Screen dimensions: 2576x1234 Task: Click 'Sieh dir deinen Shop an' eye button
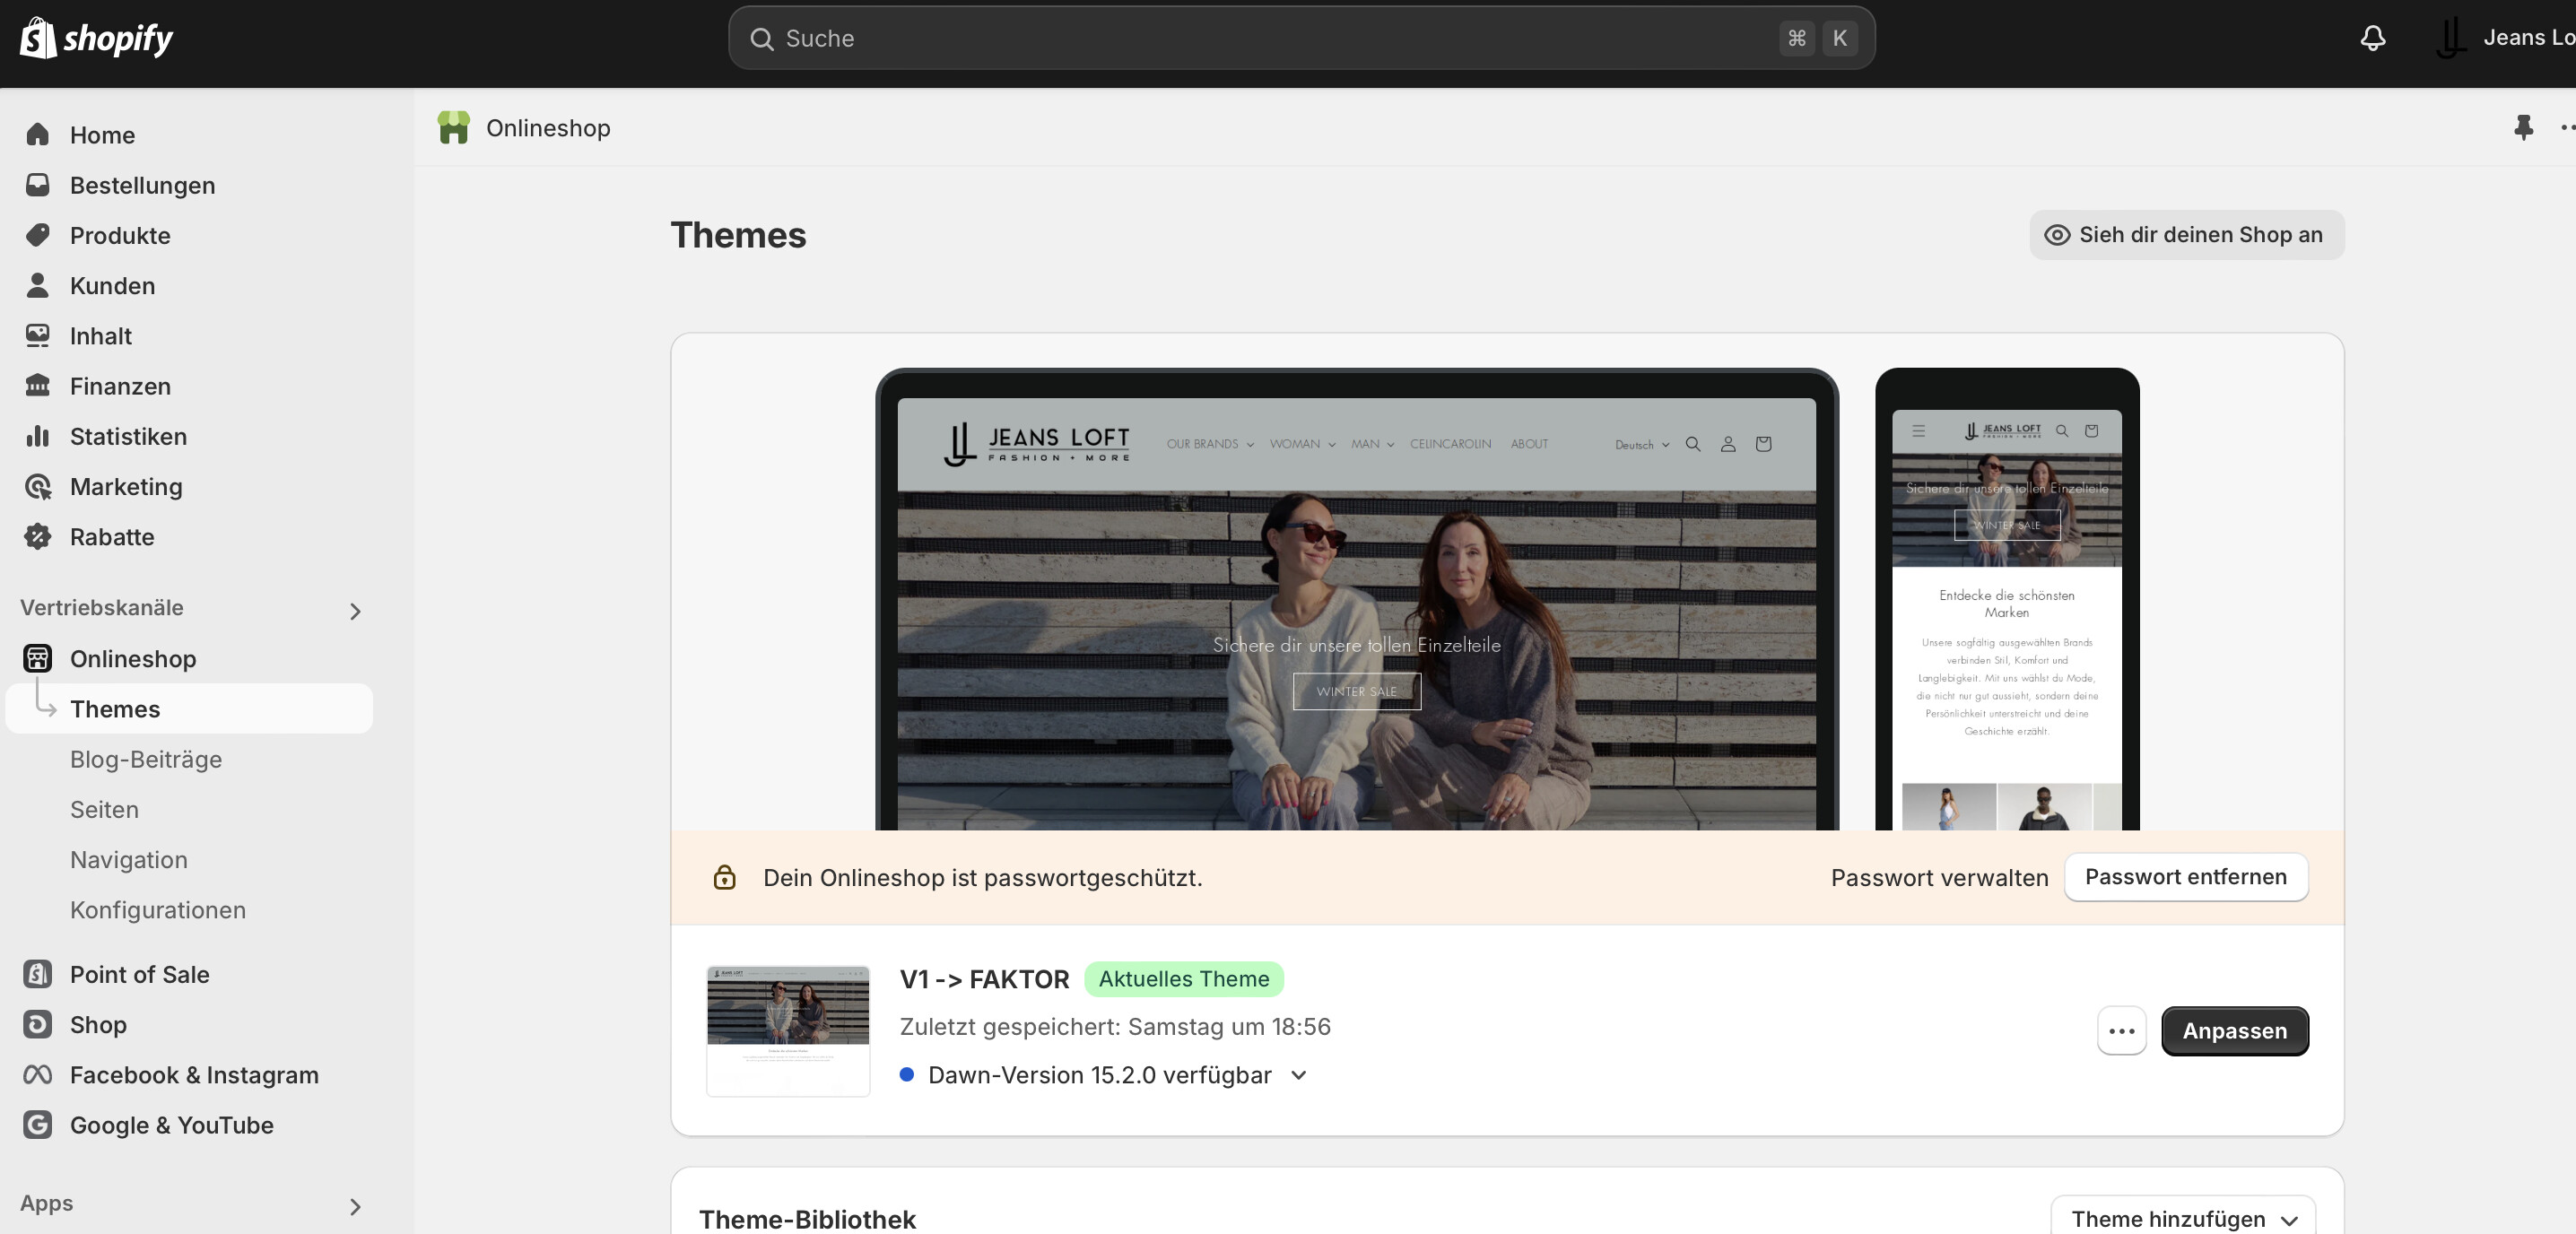click(x=2186, y=235)
